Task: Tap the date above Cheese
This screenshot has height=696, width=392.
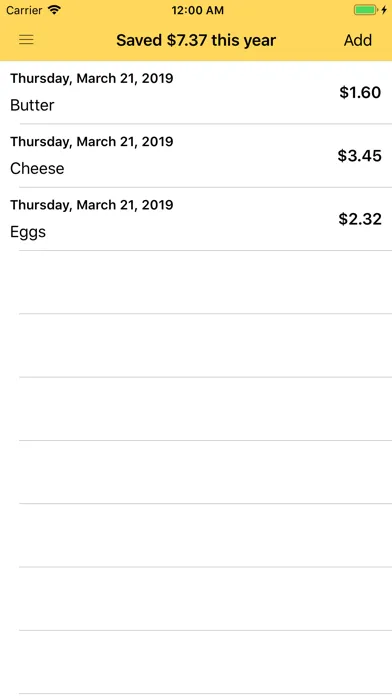Action: click(92, 142)
